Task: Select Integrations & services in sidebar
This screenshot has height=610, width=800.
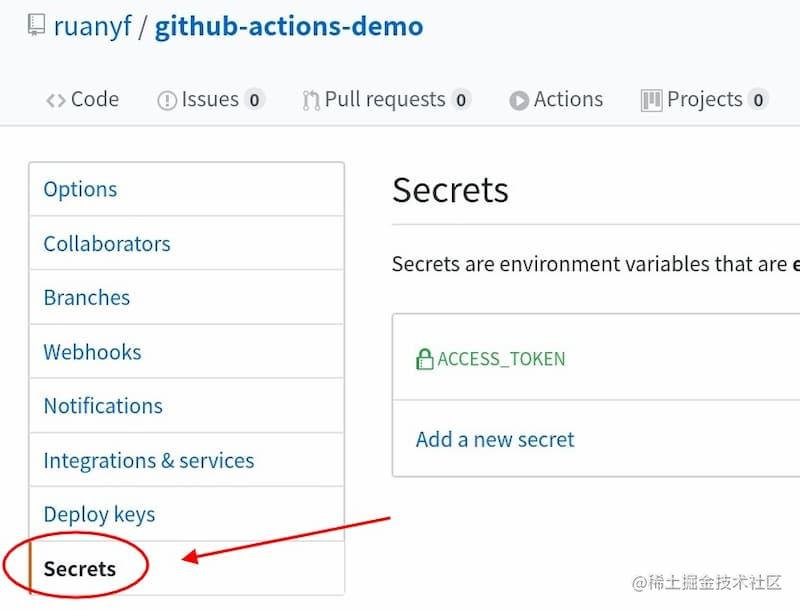Action: click(148, 460)
